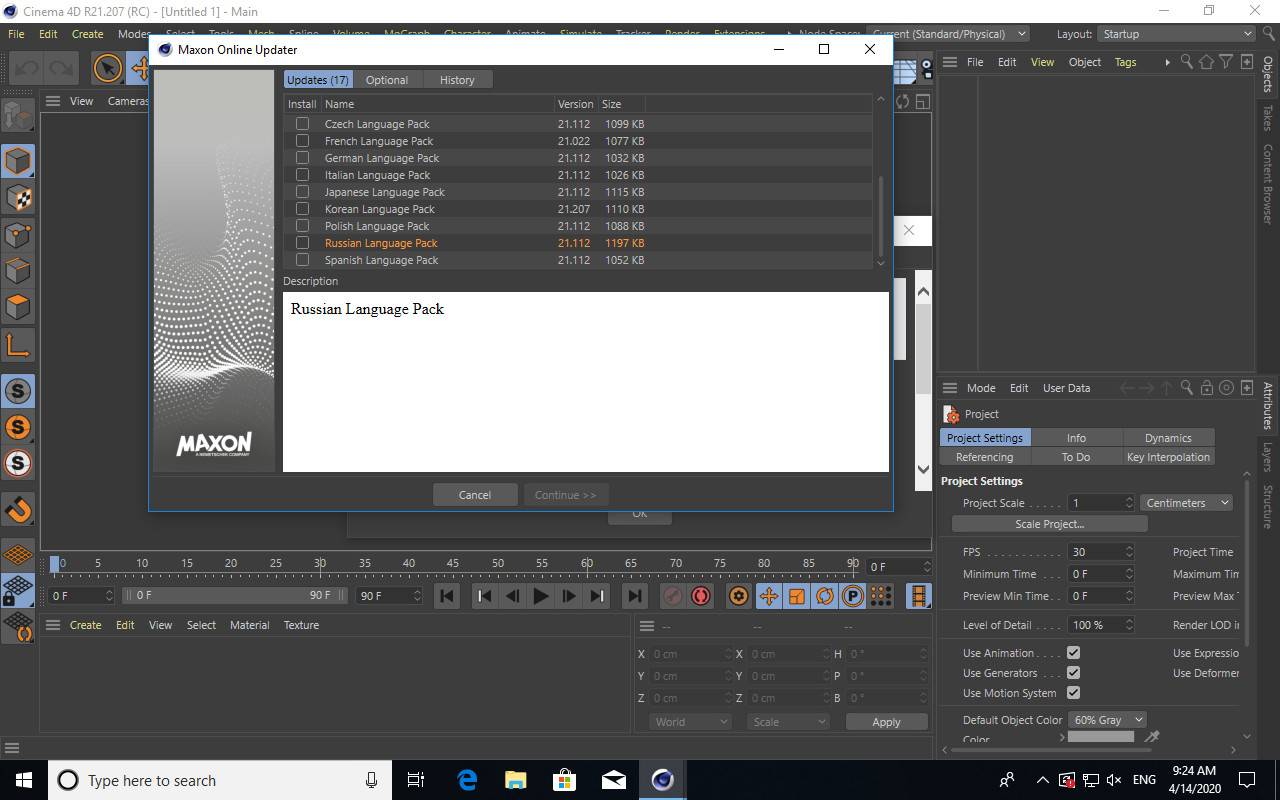Activate Texture mode checkered cube icon
The width and height of the screenshot is (1280, 800).
coord(18,198)
